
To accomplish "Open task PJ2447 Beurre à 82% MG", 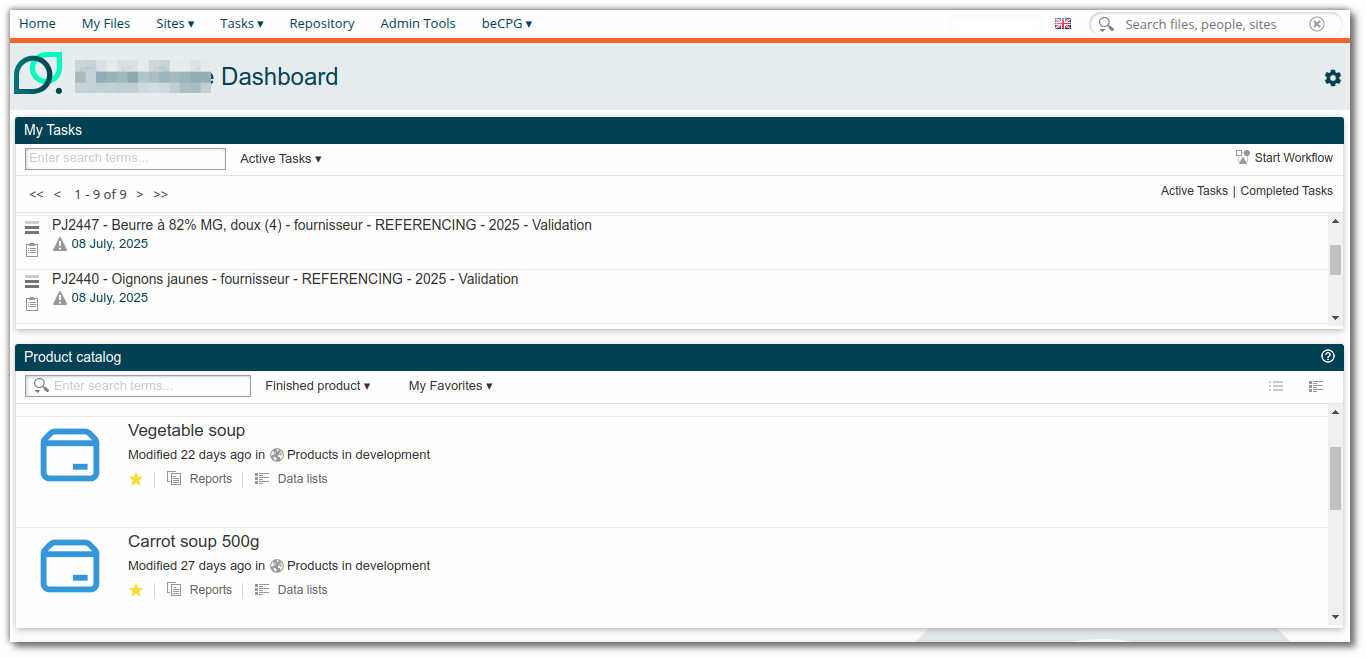I will 322,225.
